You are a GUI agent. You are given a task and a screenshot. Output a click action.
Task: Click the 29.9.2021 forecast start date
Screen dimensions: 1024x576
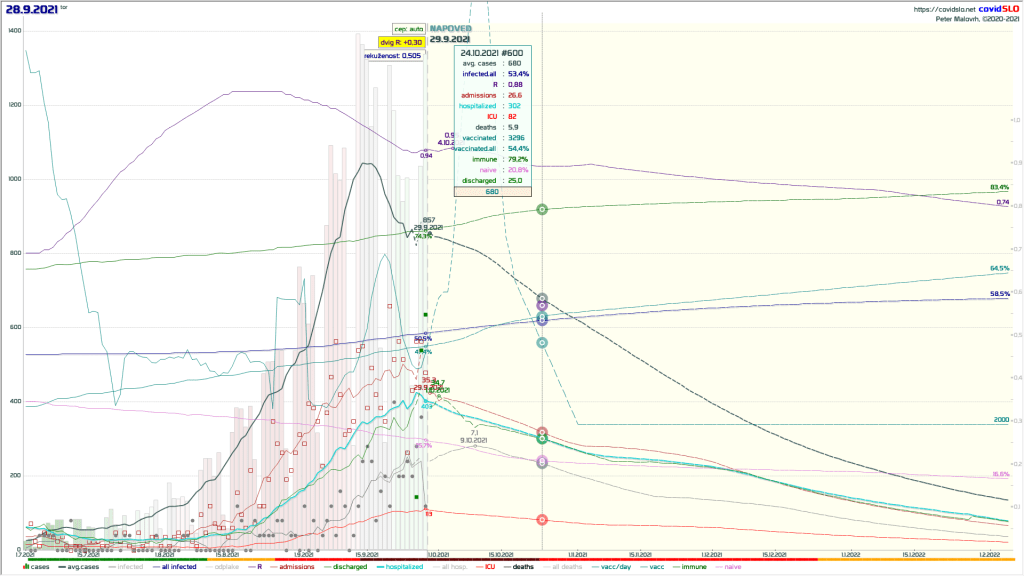[449, 40]
